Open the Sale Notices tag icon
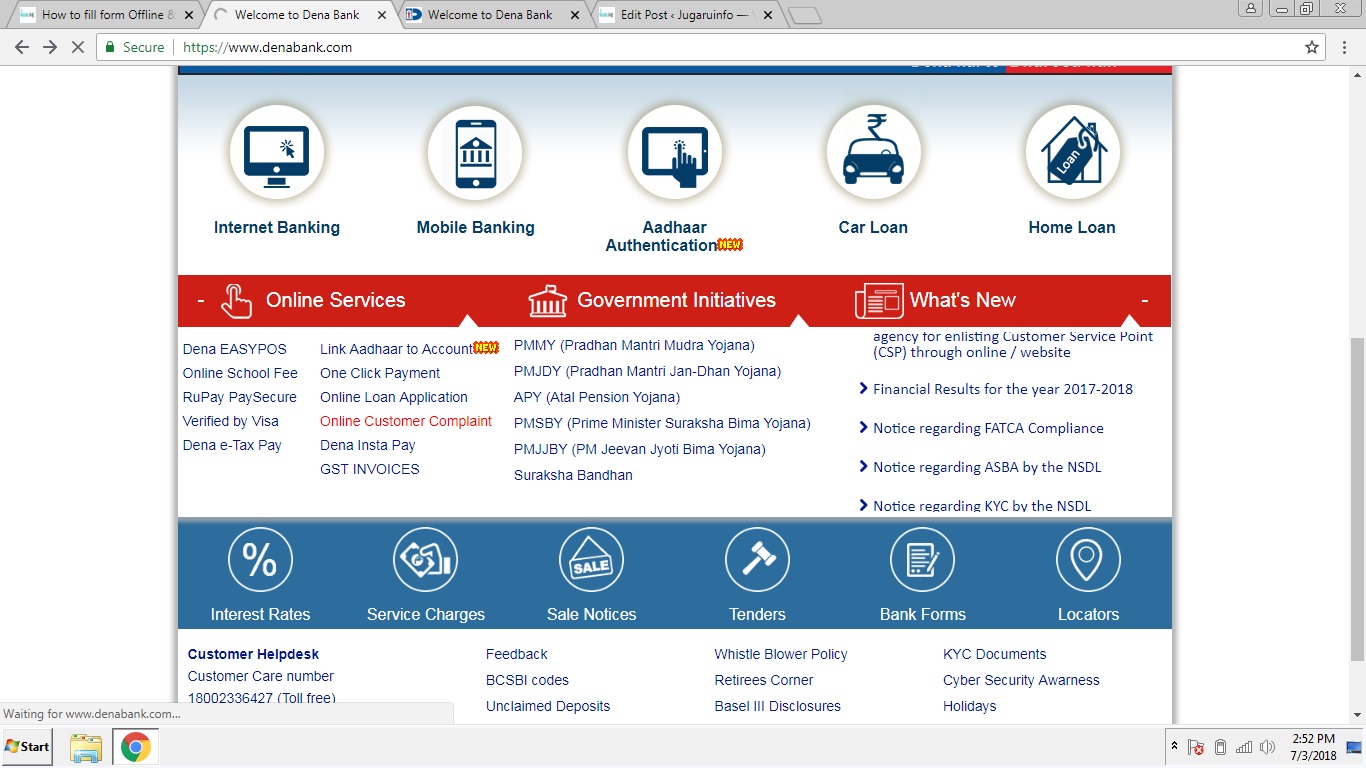 591,560
